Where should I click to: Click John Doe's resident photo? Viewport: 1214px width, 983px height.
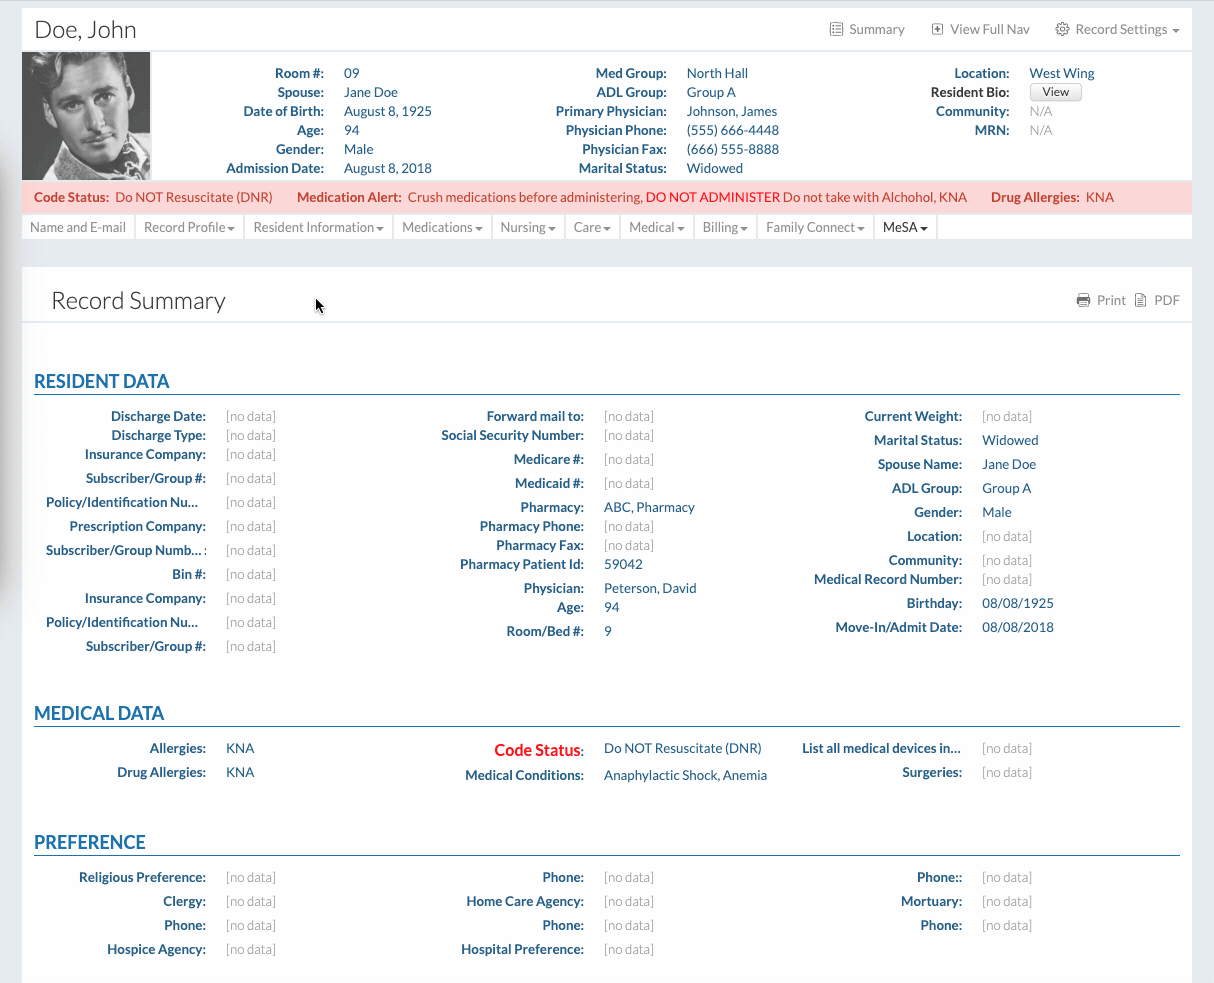(87, 116)
